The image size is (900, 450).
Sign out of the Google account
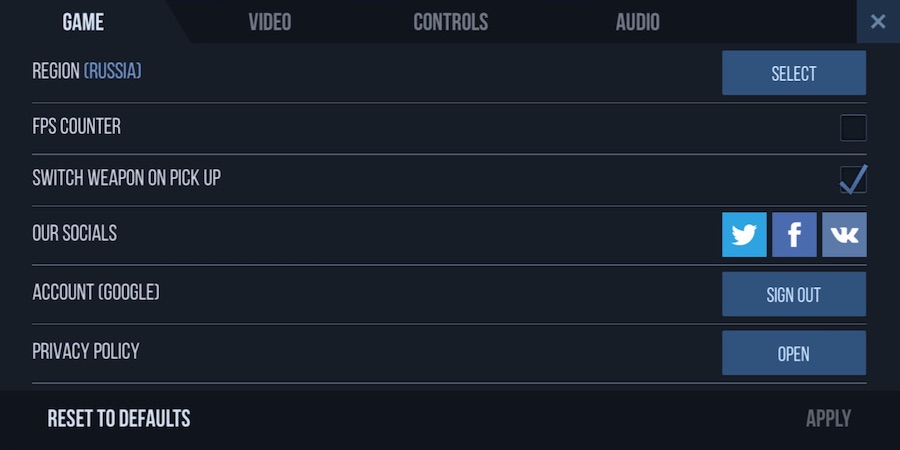794,294
